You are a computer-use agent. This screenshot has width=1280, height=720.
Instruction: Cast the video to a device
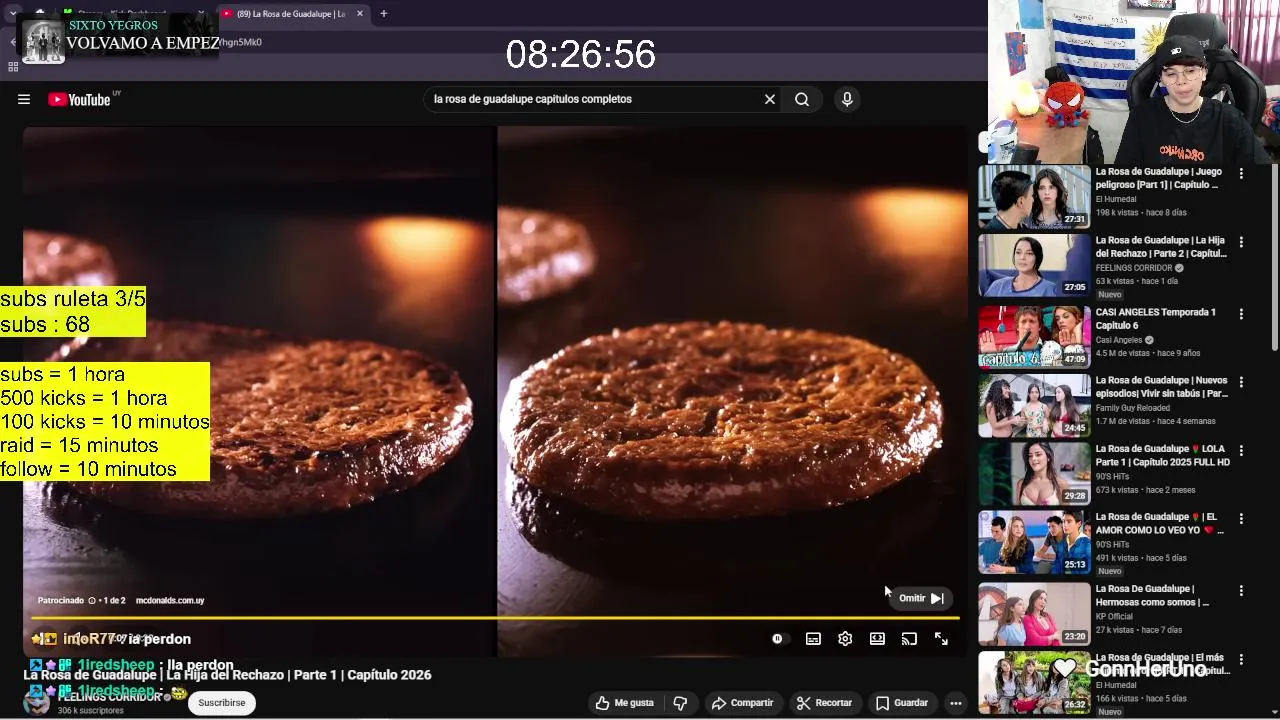(909, 639)
